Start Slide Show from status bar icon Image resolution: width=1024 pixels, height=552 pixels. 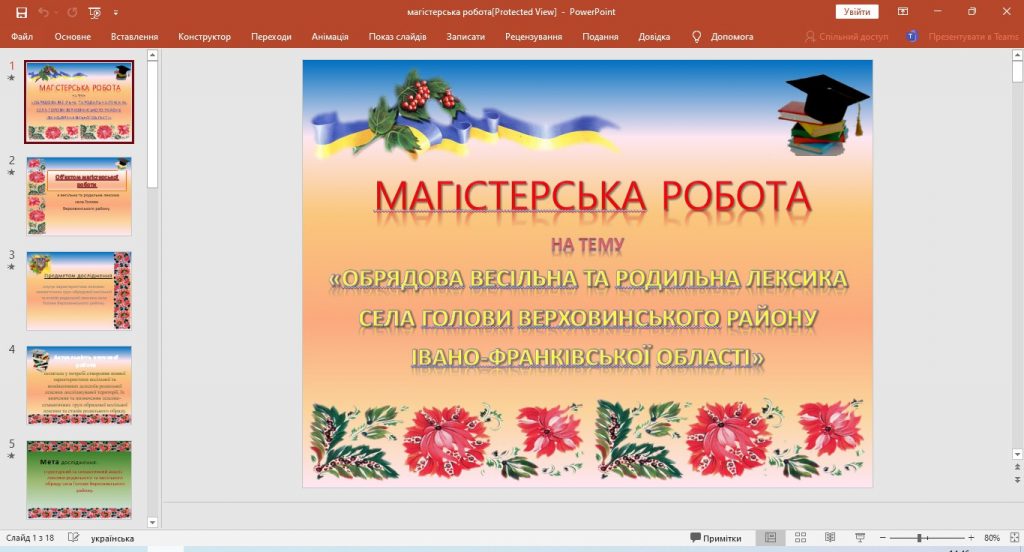pos(860,538)
